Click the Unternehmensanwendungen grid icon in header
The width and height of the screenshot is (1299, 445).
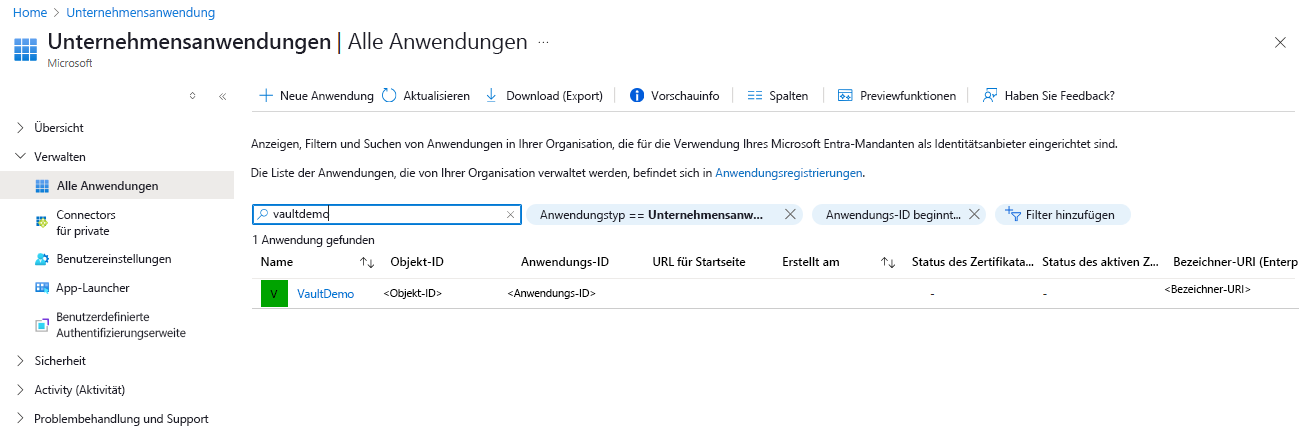point(26,50)
